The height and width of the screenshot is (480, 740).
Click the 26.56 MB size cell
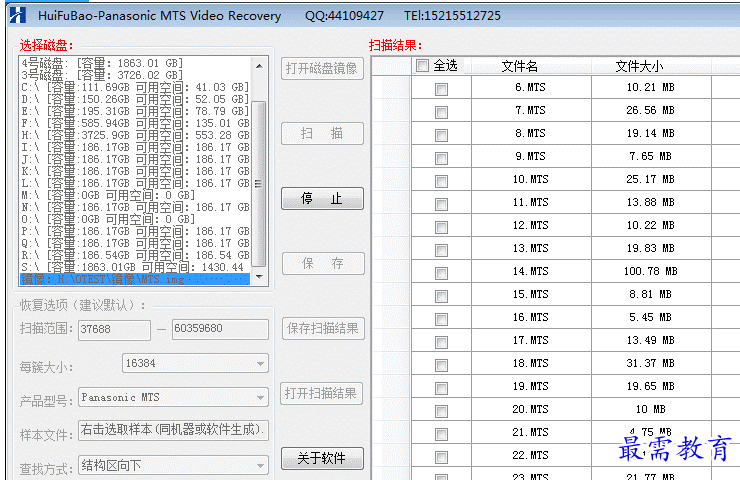(651, 110)
